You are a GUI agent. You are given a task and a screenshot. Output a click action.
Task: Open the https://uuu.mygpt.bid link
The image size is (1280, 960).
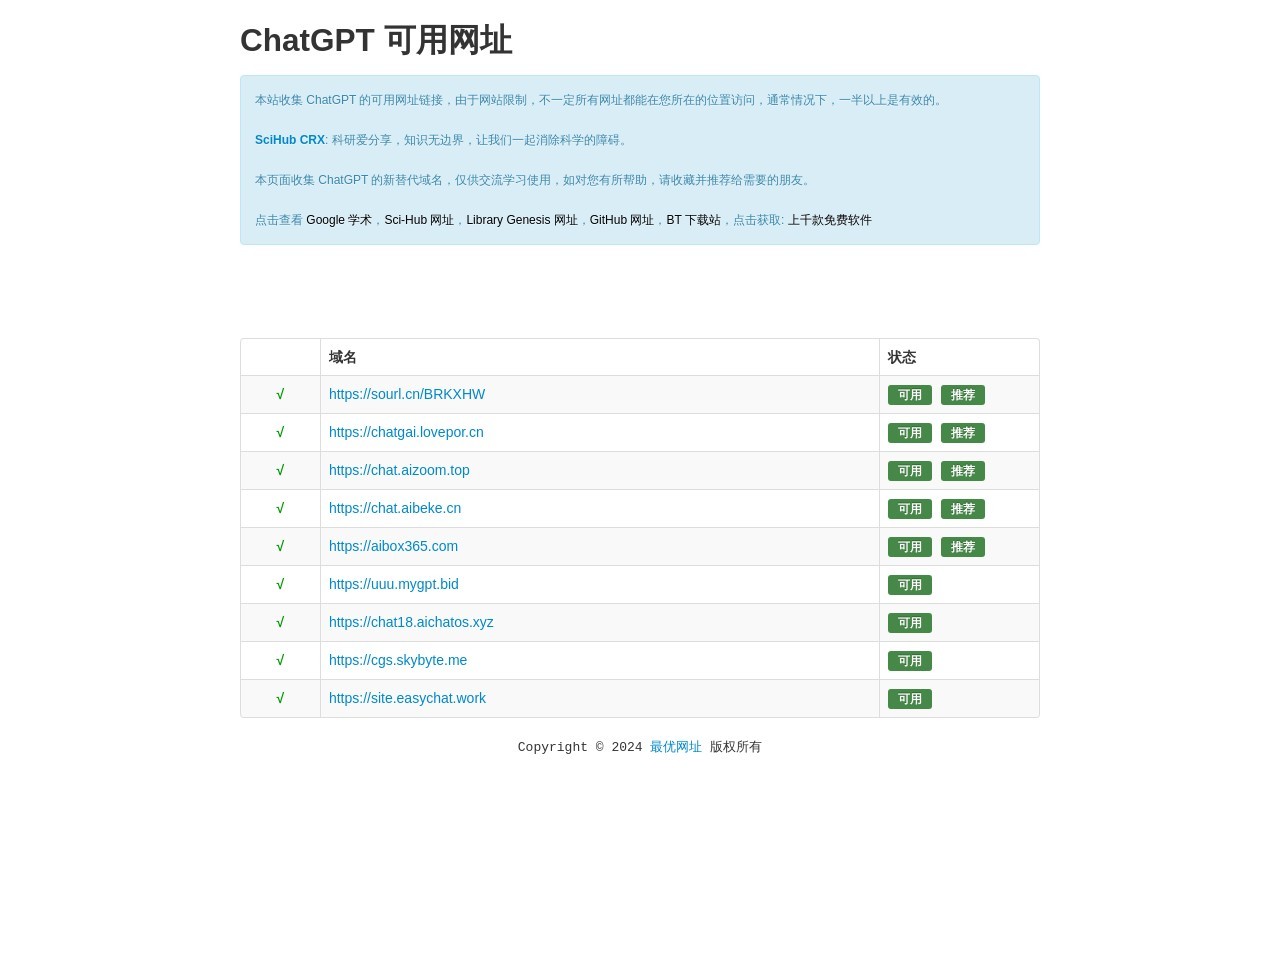394,584
